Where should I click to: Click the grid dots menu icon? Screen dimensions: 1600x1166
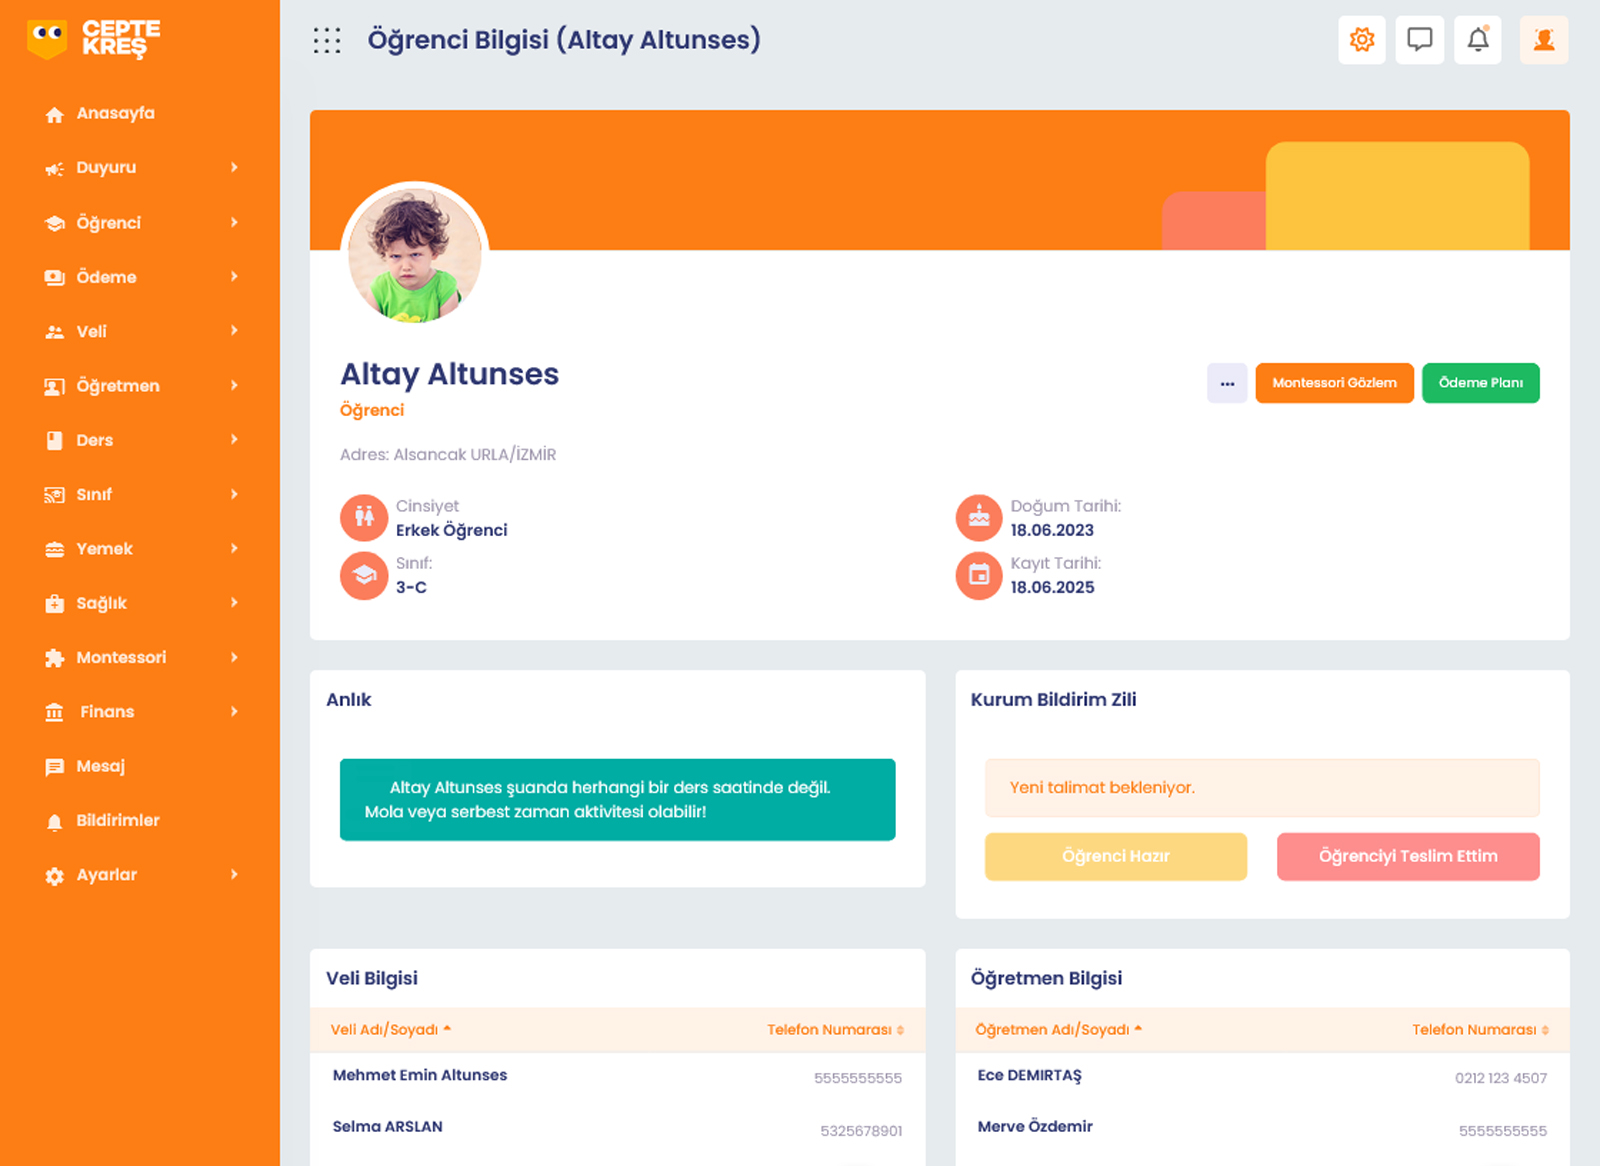(327, 40)
